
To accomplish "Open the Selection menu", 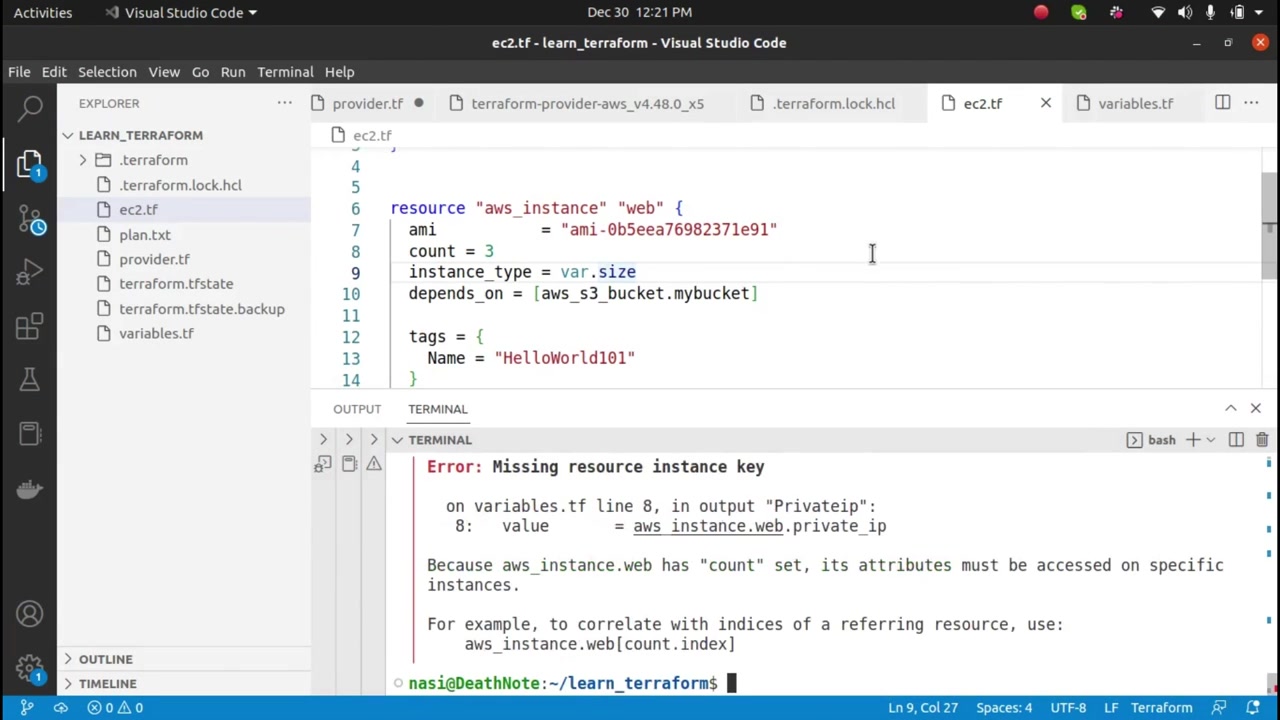I will click(107, 72).
